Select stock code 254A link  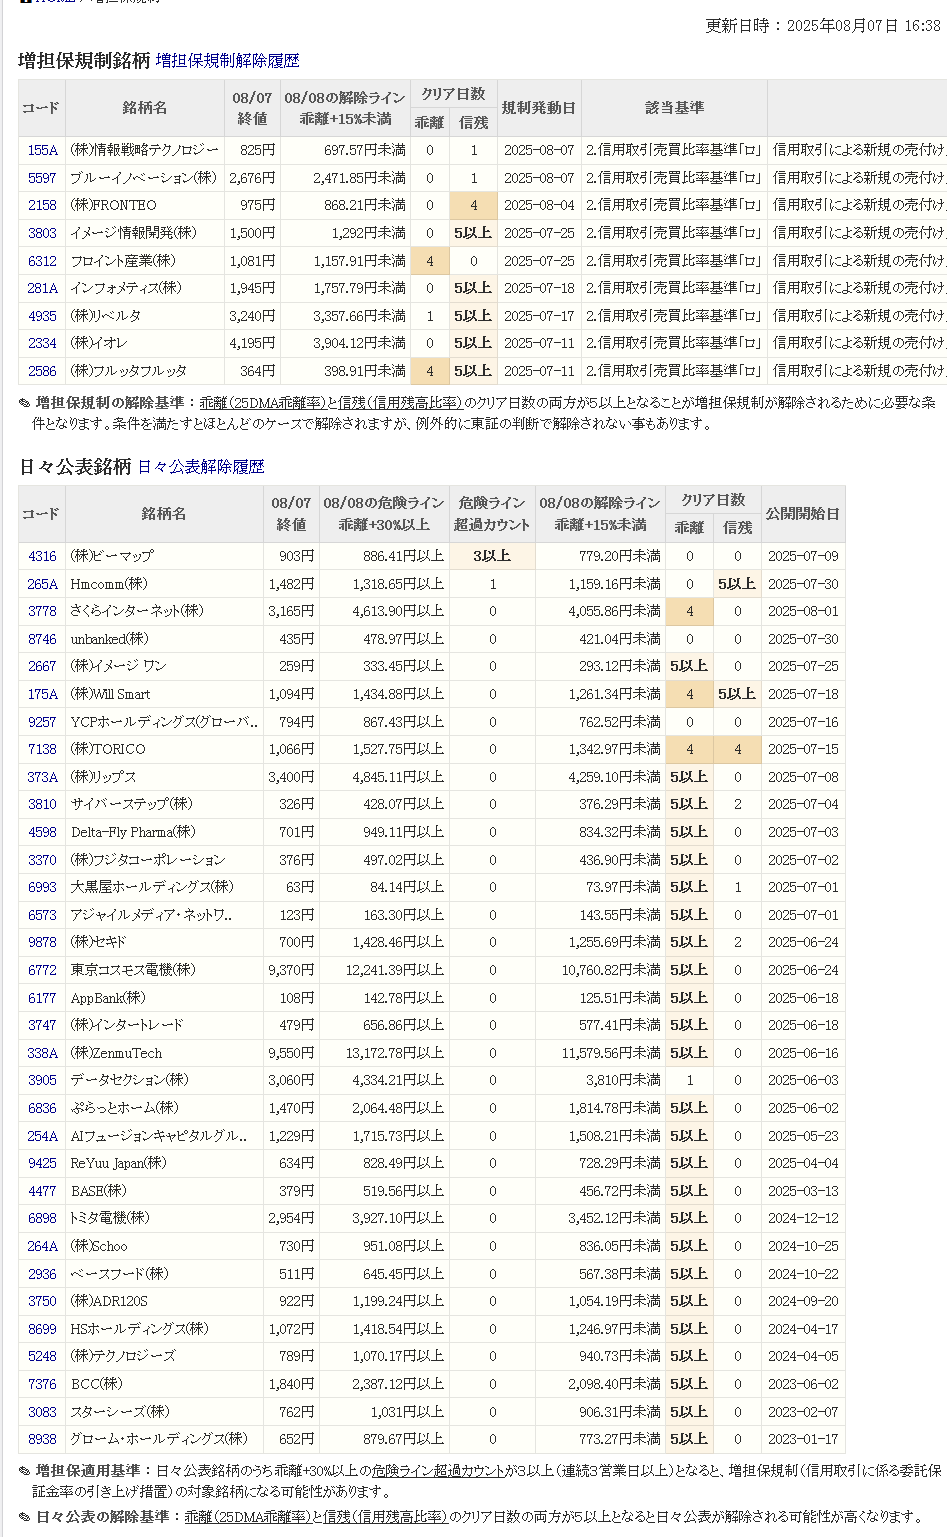[x=42, y=1136]
